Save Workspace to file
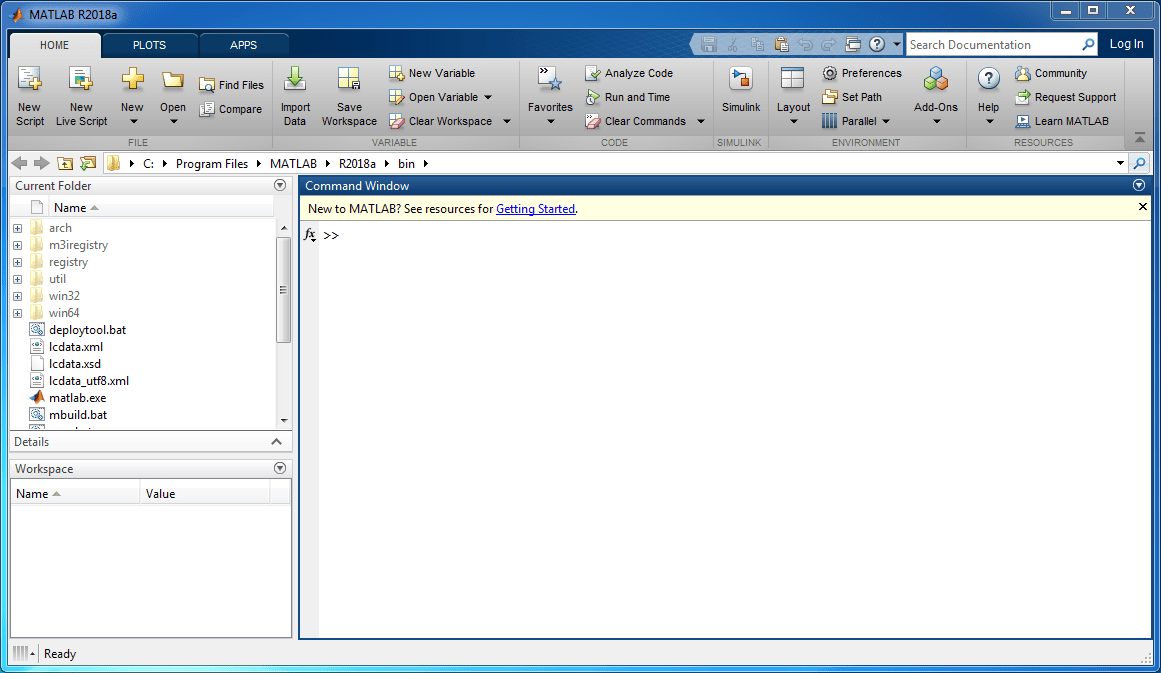1161x673 pixels. pos(349,96)
